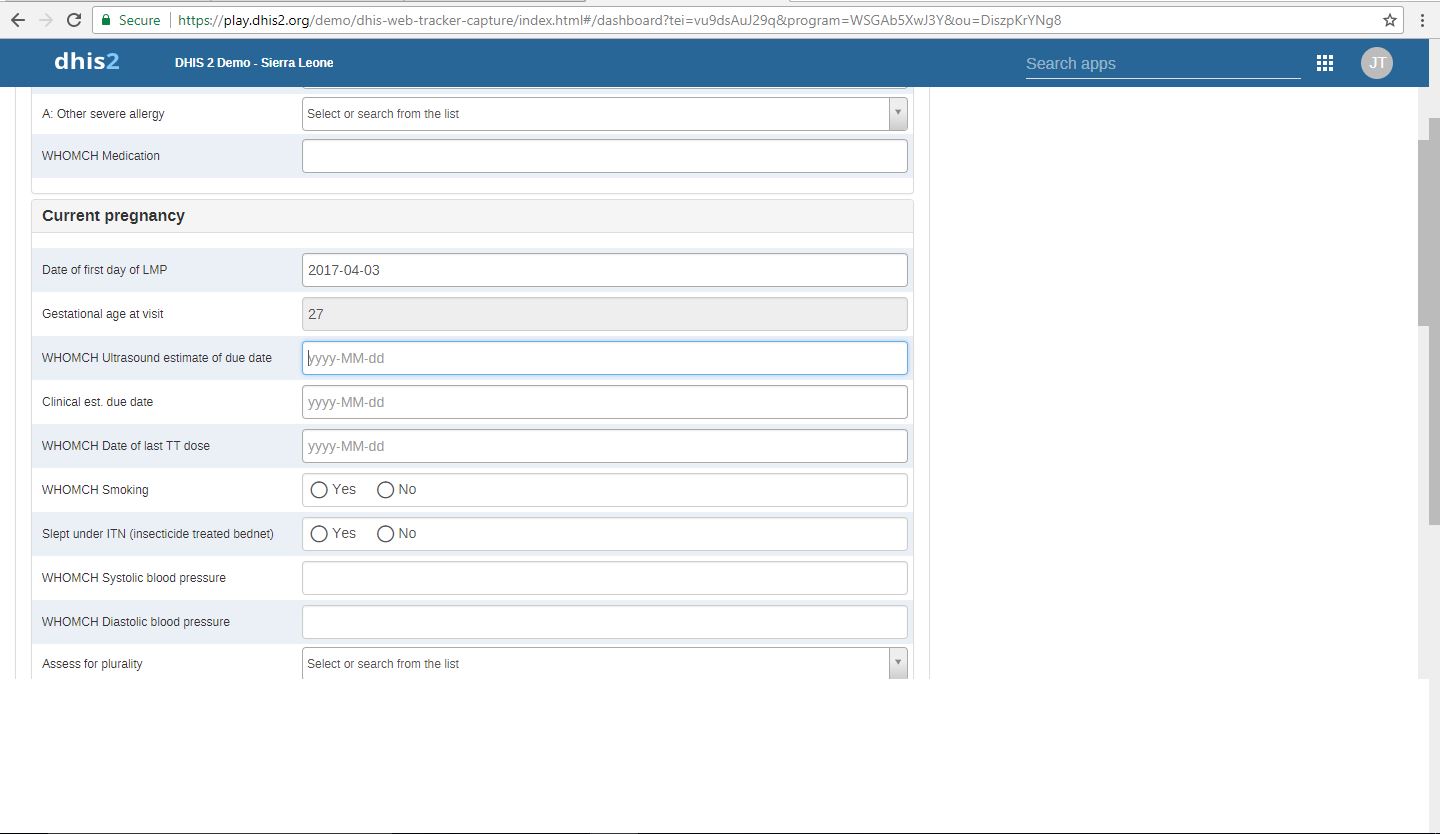Click the secure padlock icon

[x=106, y=20]
